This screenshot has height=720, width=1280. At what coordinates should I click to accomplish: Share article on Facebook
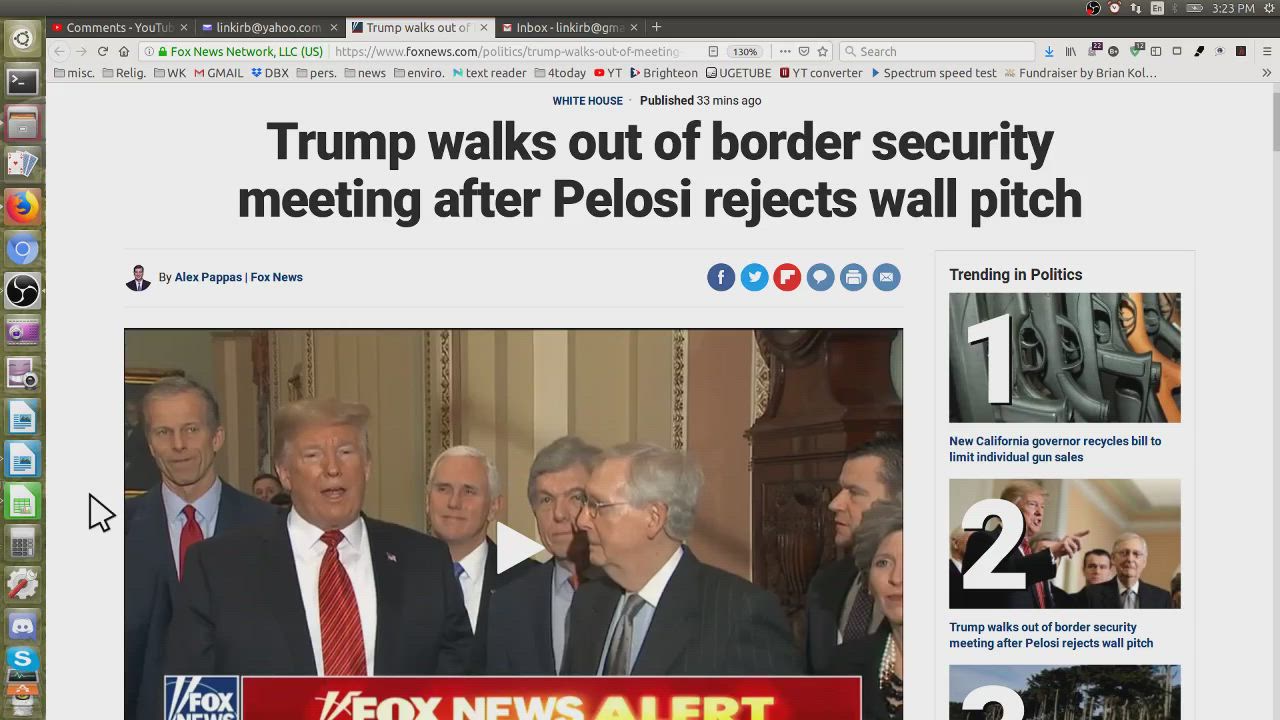(x=721, y=277)
